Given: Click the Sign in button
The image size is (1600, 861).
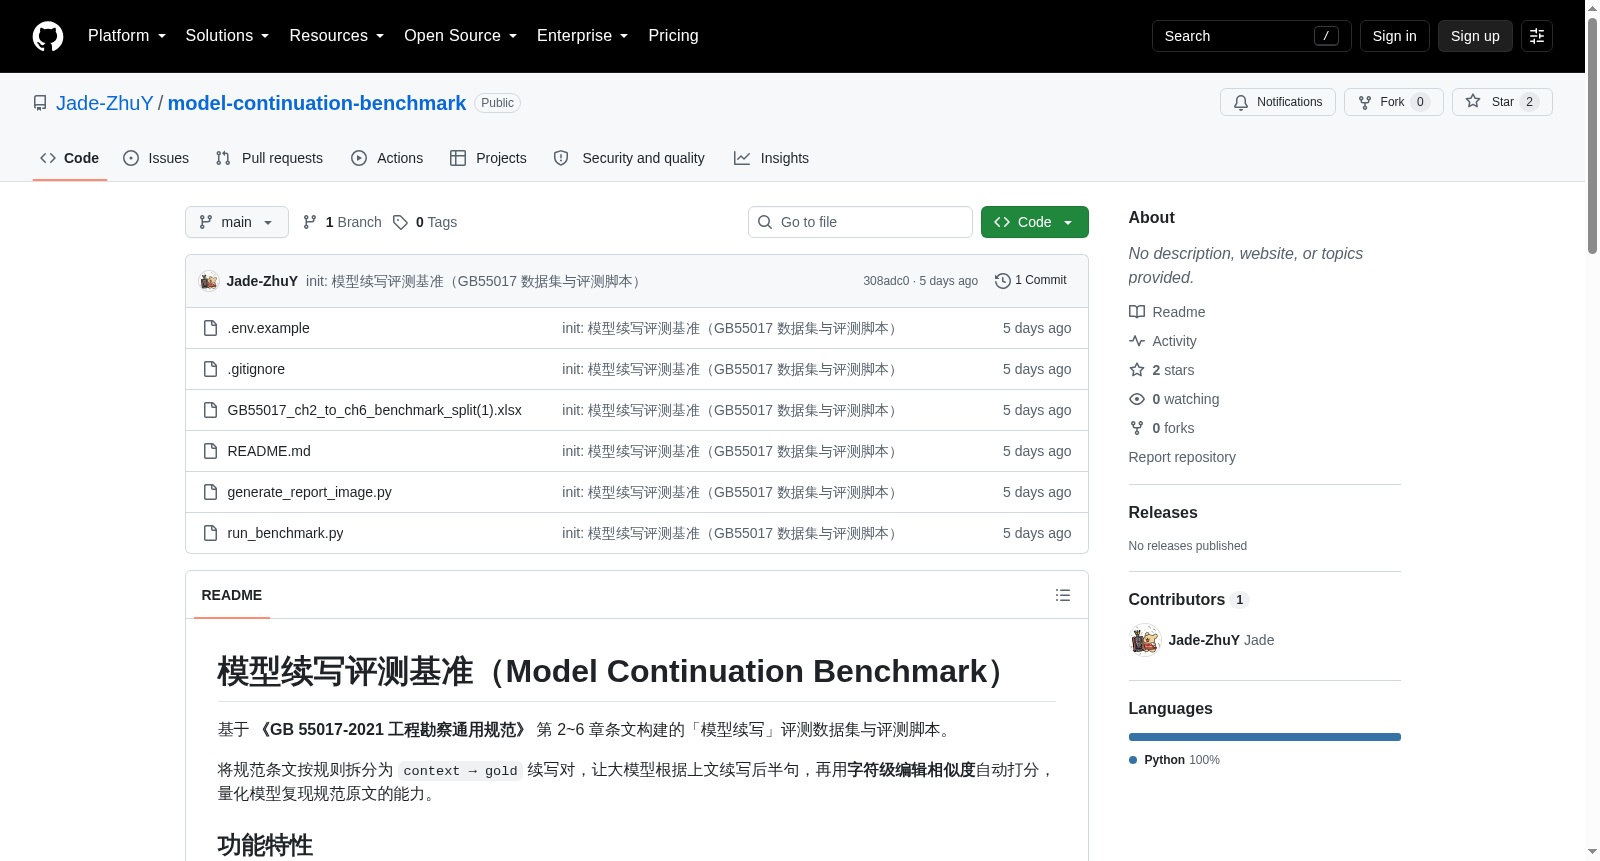Looking at the screenshot, I should pos(1394,36).
